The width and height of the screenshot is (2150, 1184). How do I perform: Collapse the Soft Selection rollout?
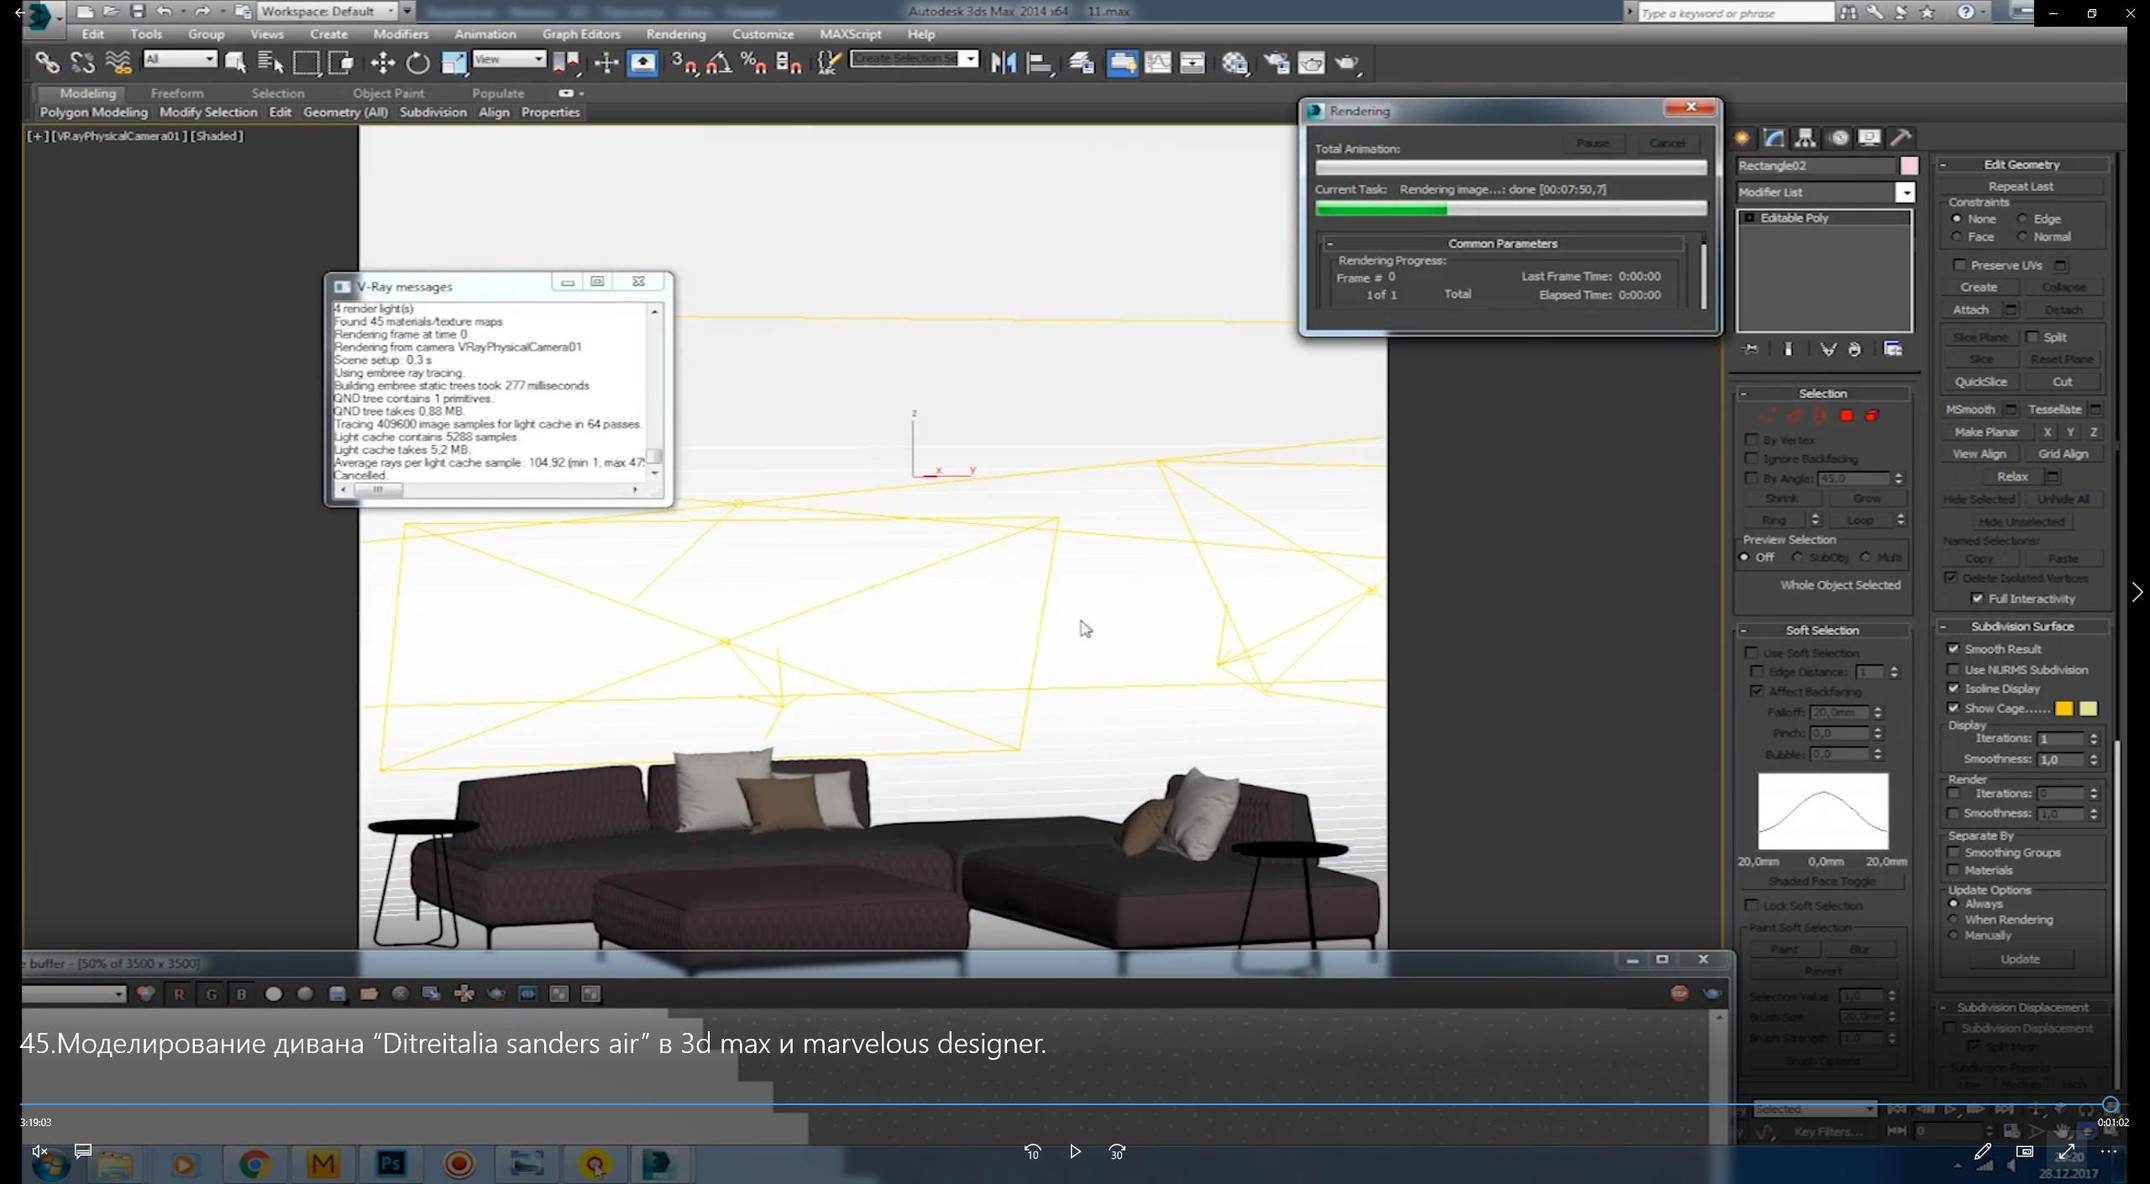(1822, 630)
